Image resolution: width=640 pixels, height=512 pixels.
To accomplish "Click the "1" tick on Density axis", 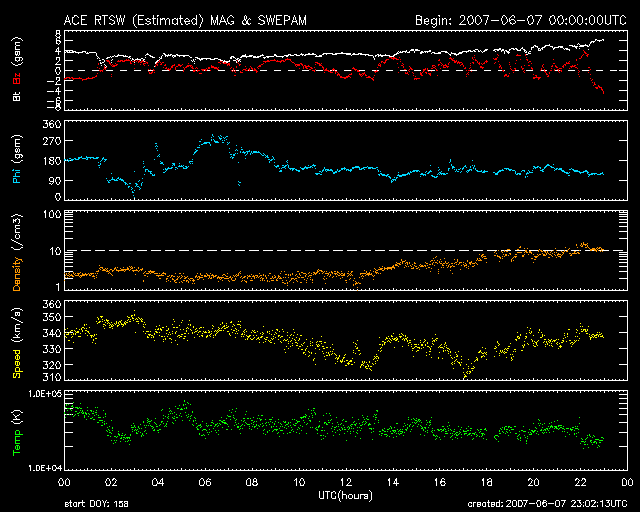I will 58,287.
